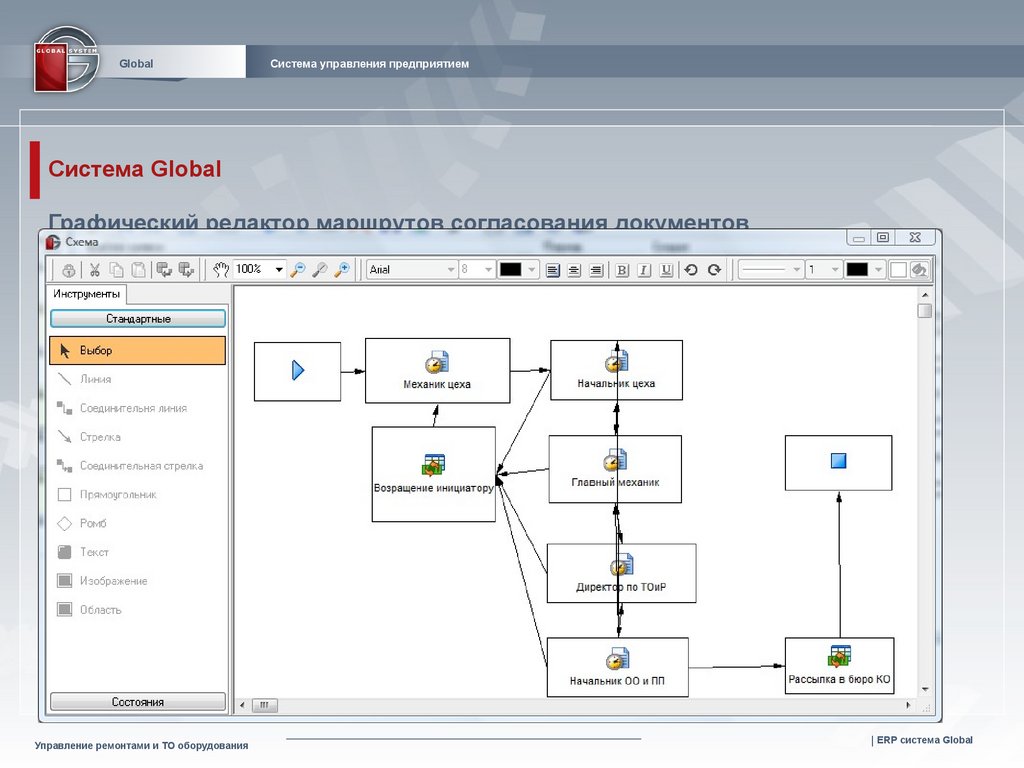Toggle bold formatting
Viewport: 1024px width, 768px height.
click(622, 270)
